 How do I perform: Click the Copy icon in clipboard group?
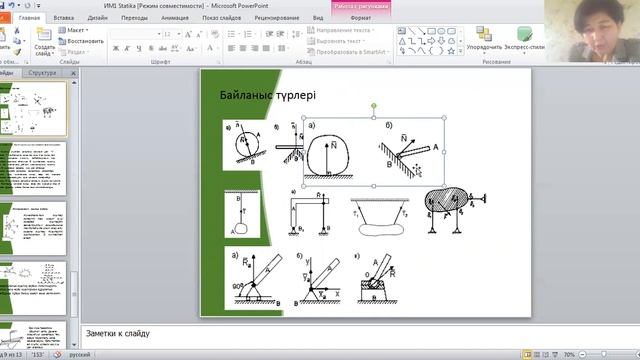pyautogui.click(x=17, y=41)
